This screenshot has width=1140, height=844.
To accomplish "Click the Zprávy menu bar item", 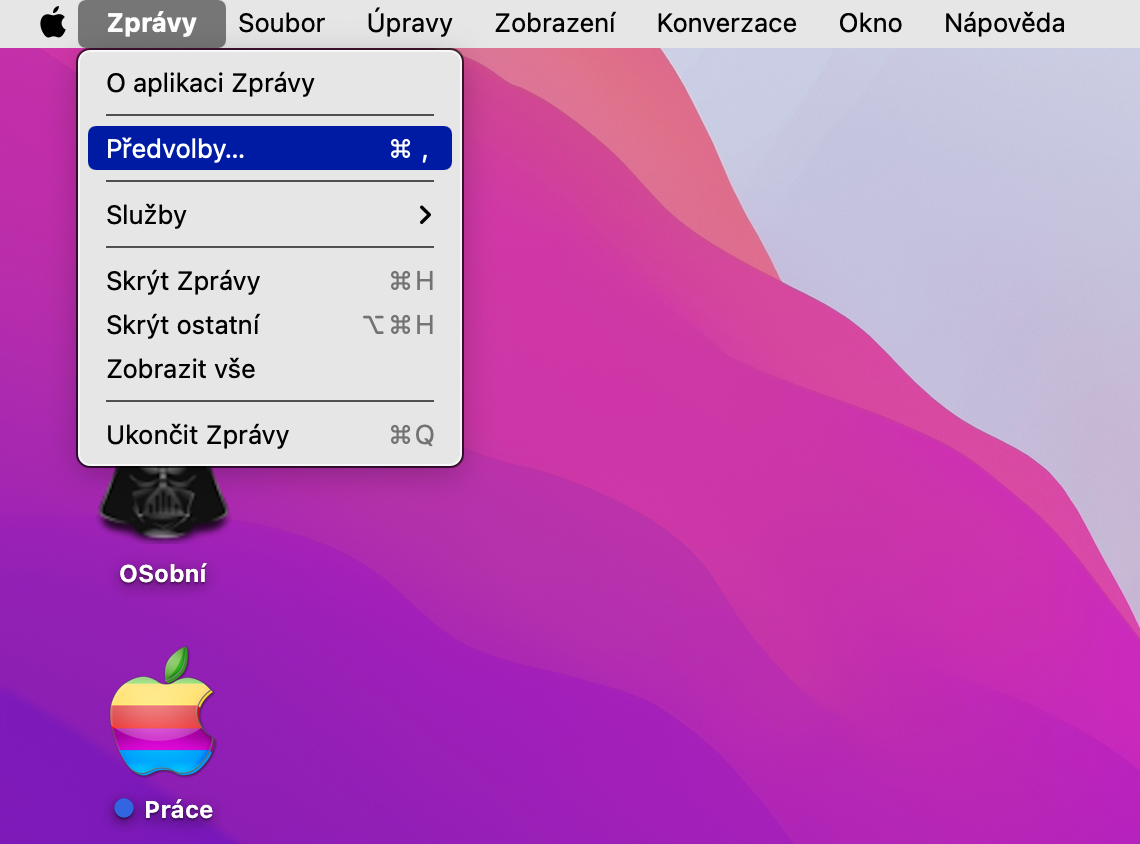I will (x=152, y=23).
